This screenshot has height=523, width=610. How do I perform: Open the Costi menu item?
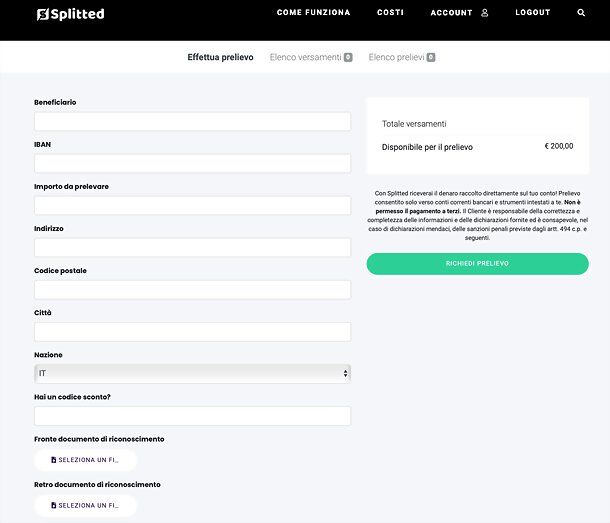click(390, 12)
